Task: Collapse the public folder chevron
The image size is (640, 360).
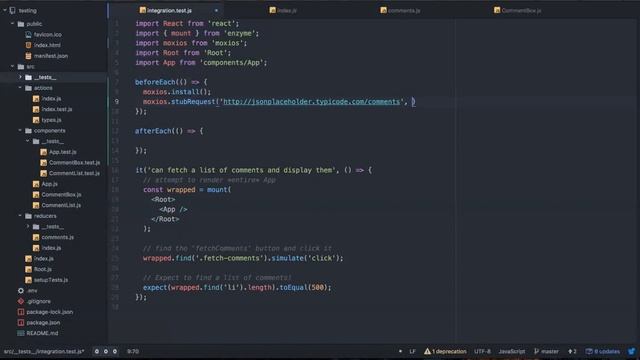Action: coord(12,24)
